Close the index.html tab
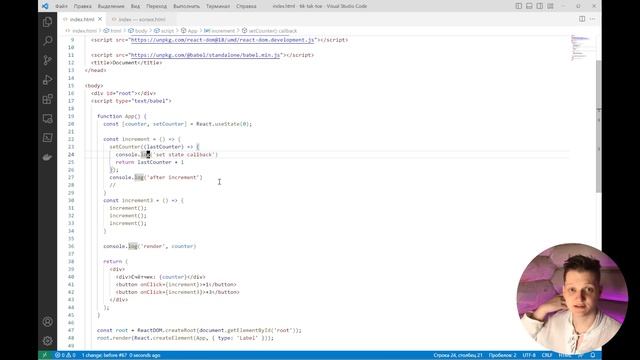Screen dimensions: 640x360 pos(100,19)
